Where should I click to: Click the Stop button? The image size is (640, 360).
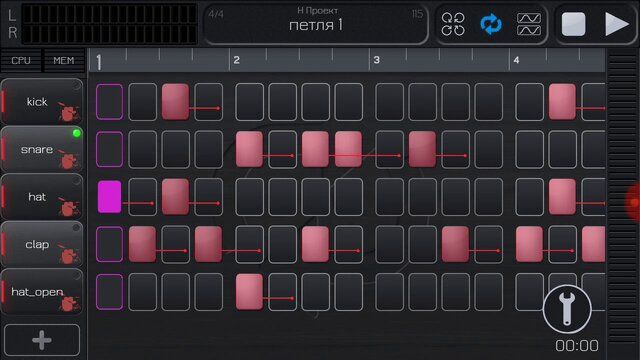click(x=573, y=24)
